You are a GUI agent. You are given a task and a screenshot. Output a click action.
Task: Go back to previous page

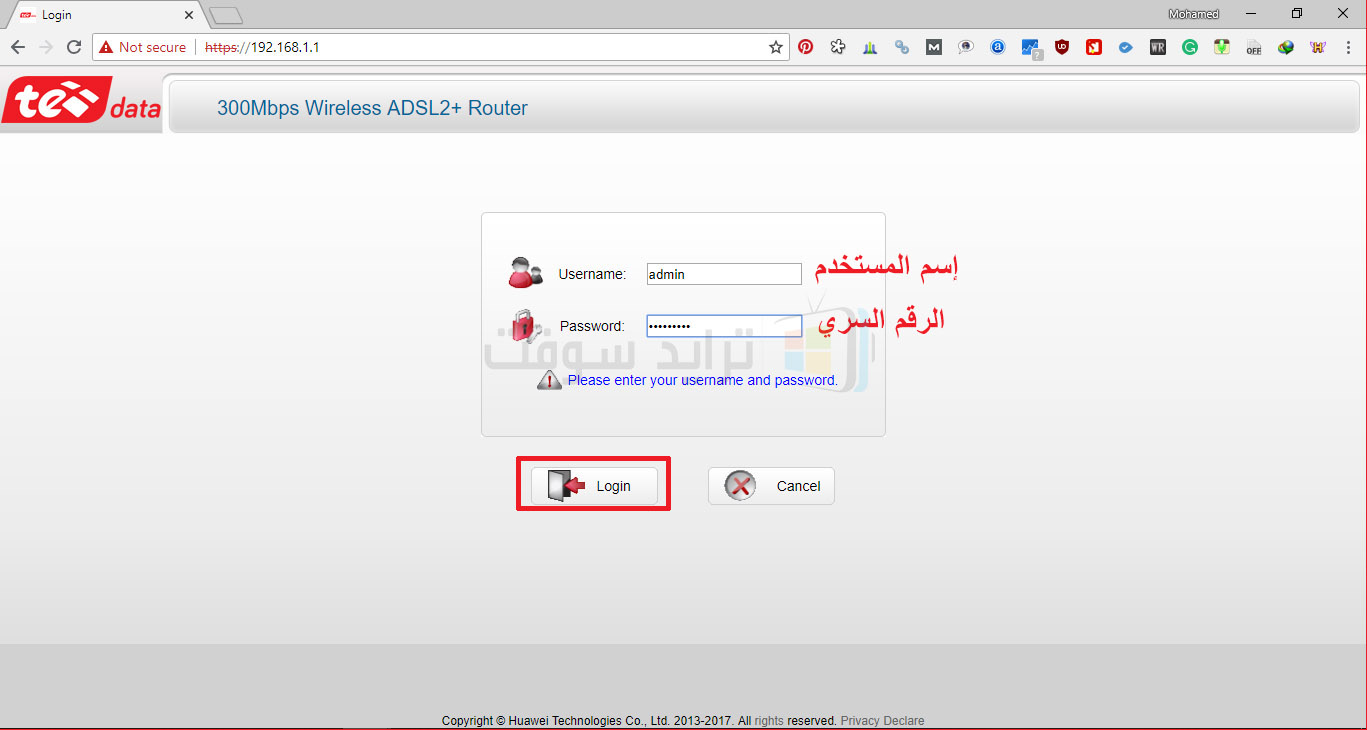pyautogui.click(x=18, y=47)
